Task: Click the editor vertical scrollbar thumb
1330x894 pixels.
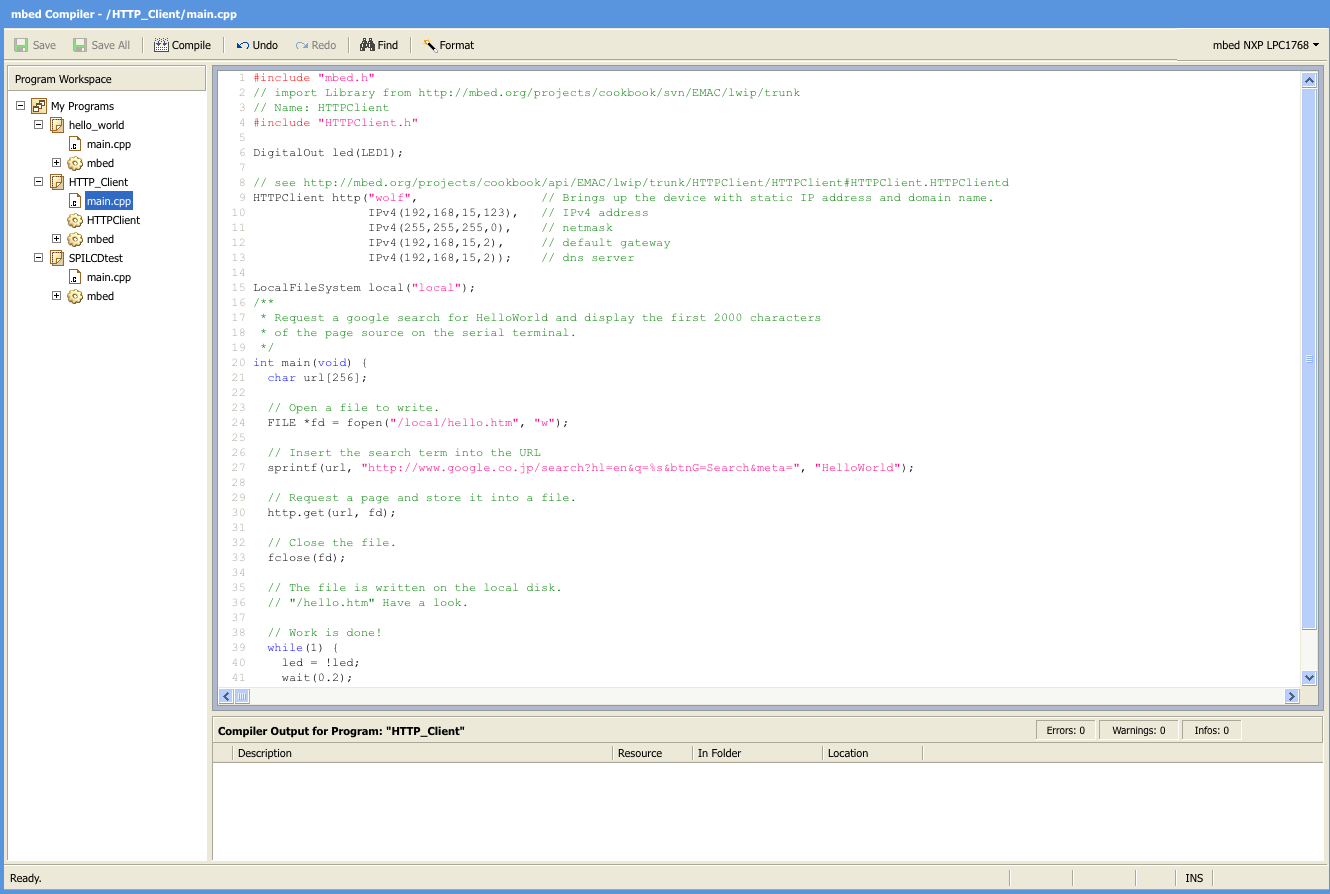Action: [x=1309, y=359]
